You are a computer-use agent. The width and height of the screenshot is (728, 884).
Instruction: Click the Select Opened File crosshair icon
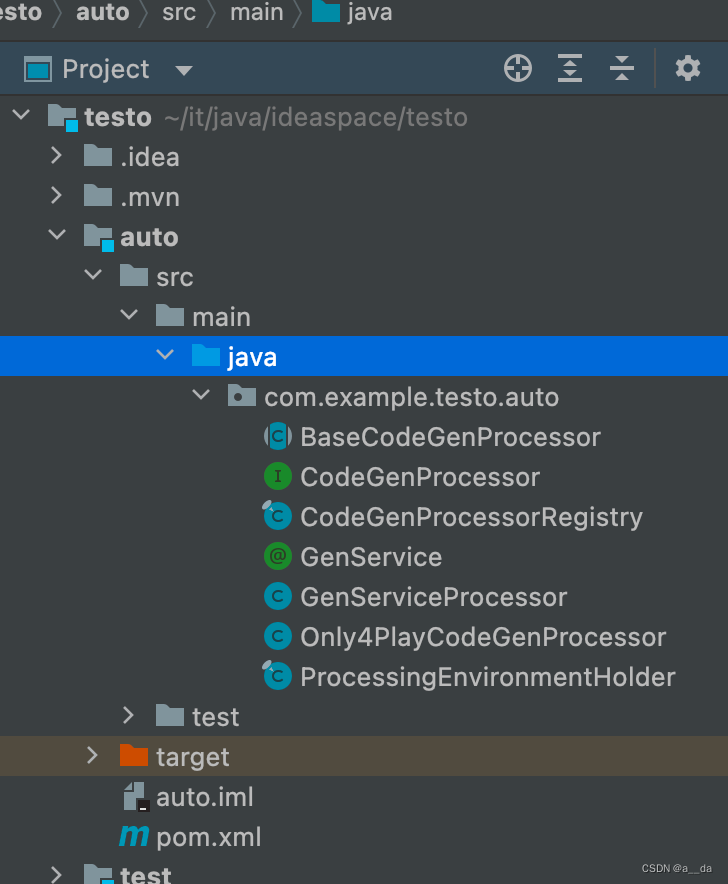tap(517, 68)
